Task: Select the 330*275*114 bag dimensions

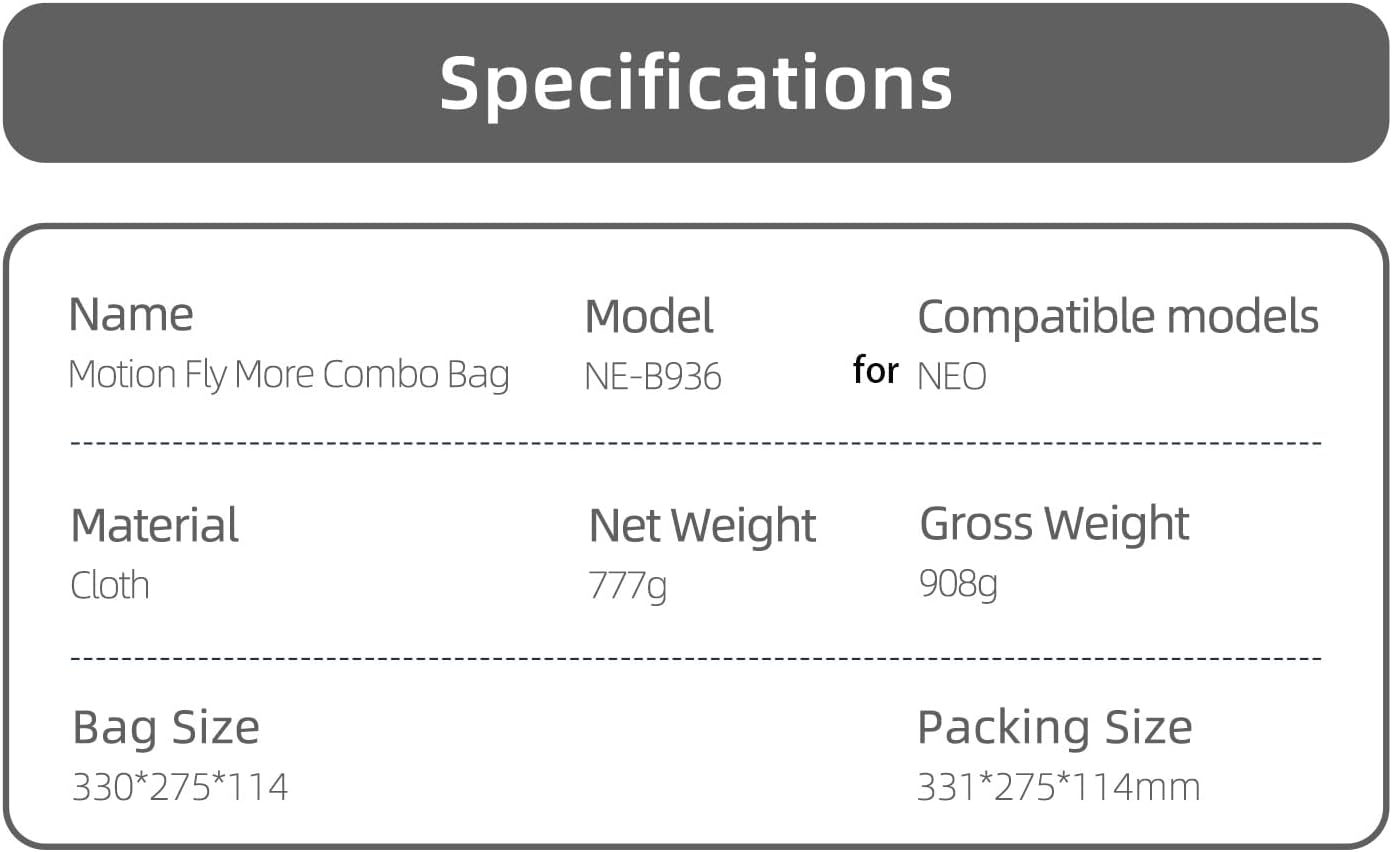Action: coord(180,788)
